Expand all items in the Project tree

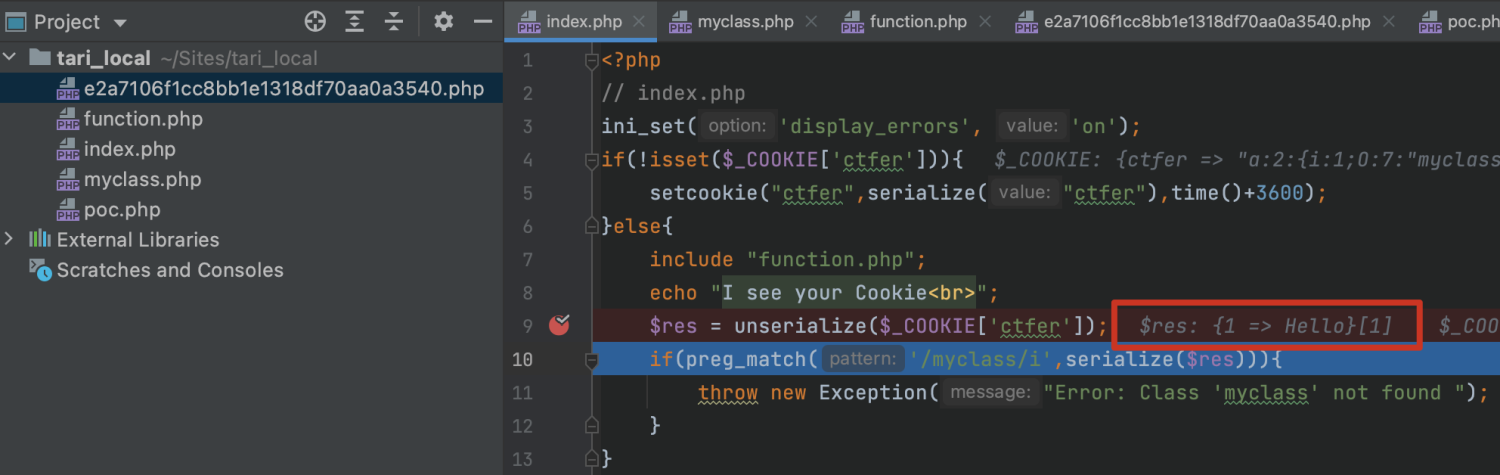click(355, 21)
